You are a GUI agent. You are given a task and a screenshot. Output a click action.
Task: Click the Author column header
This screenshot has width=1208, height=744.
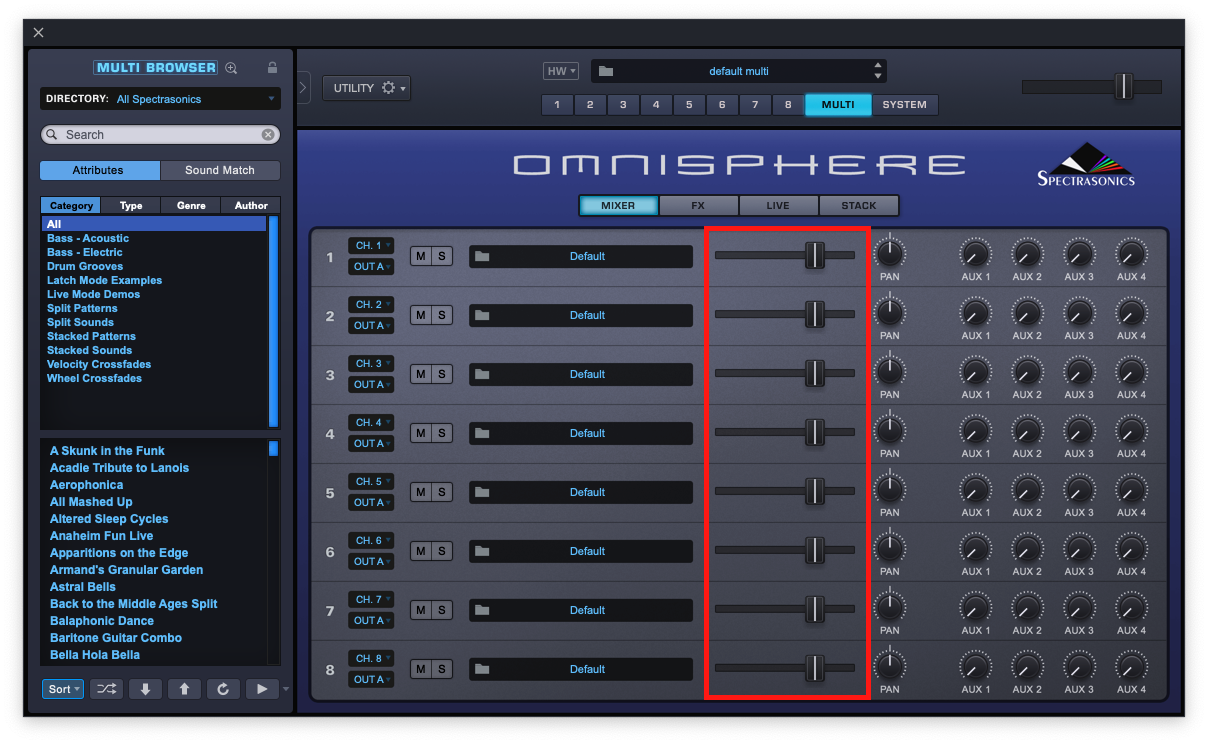coord(251,205)
